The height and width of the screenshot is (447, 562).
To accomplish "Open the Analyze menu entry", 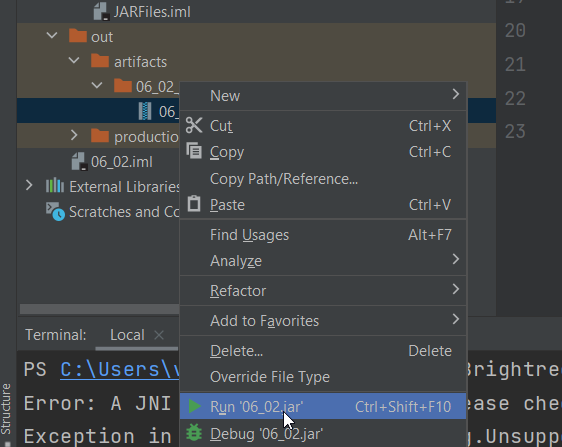I will pyautogui.click(x=323, y=261).
